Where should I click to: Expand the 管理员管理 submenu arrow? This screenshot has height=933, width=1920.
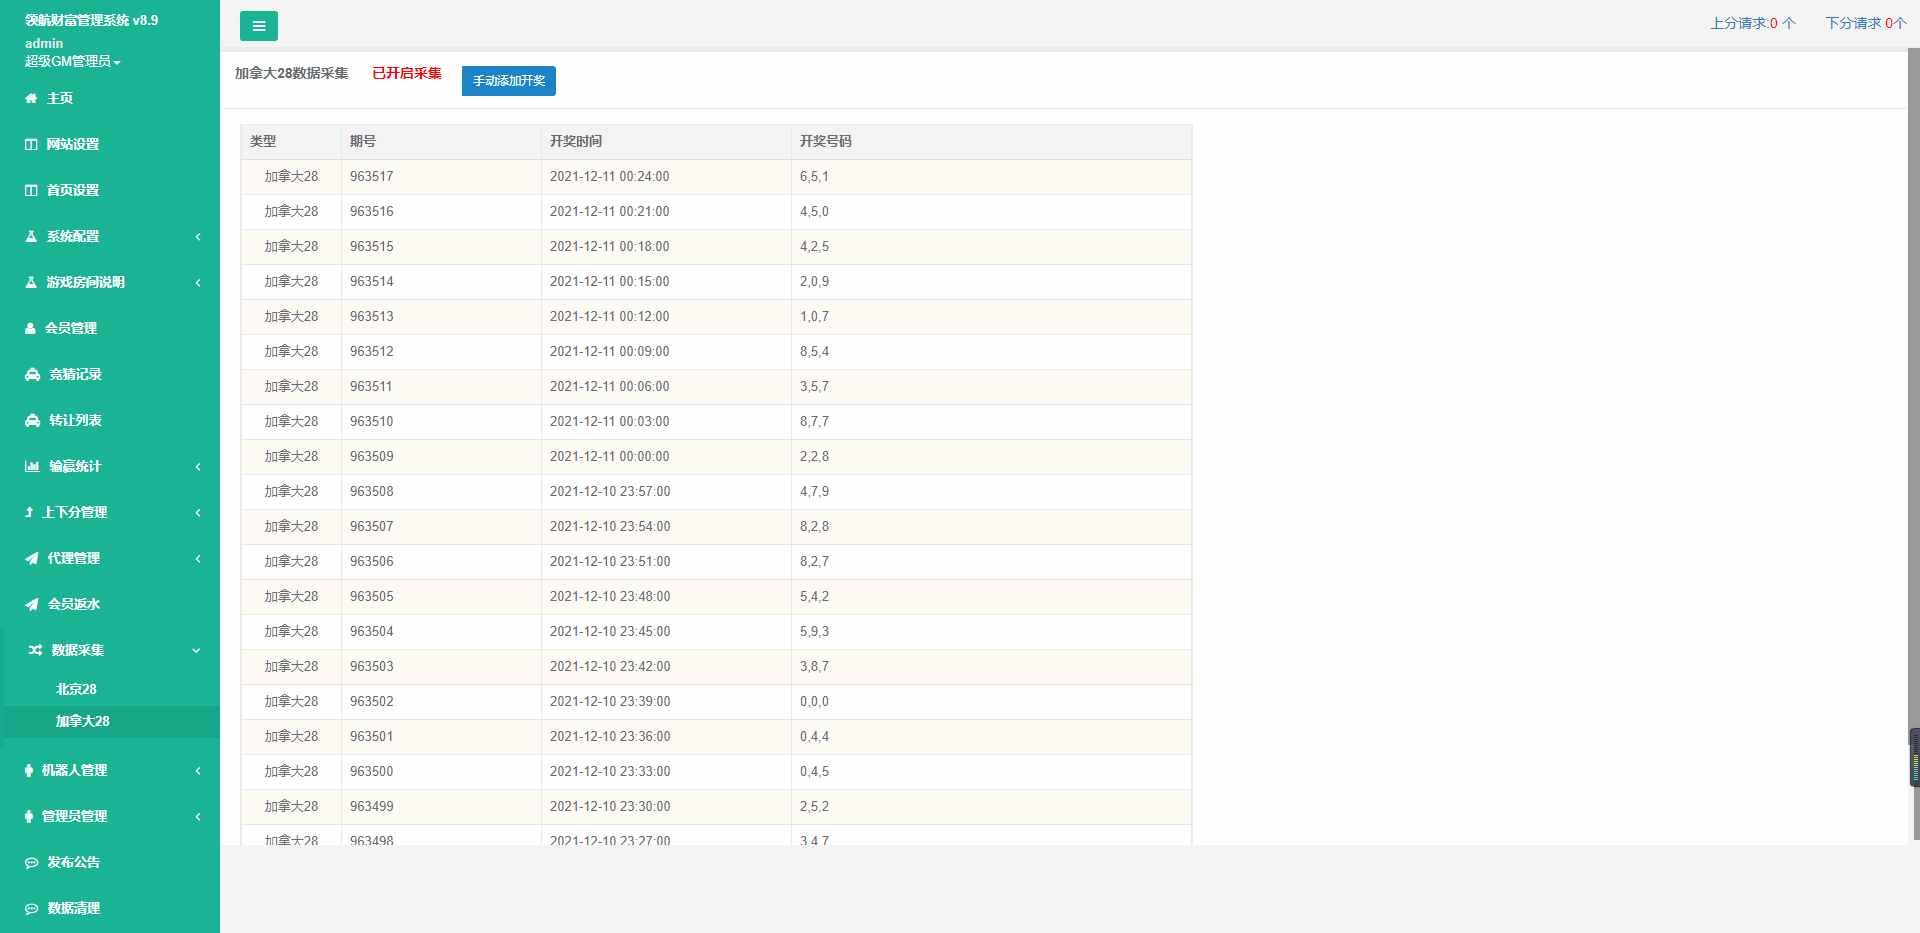(x=198, y=816)
